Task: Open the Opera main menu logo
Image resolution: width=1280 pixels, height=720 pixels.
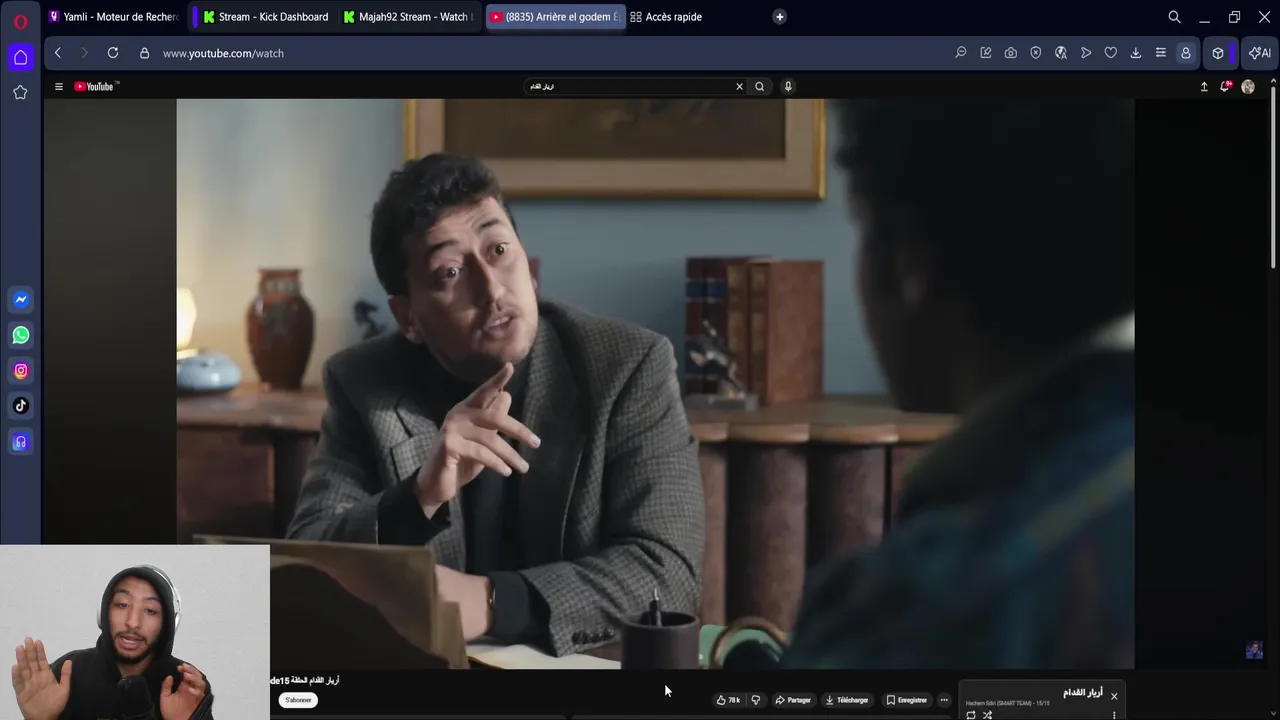Action: point(20,21)
